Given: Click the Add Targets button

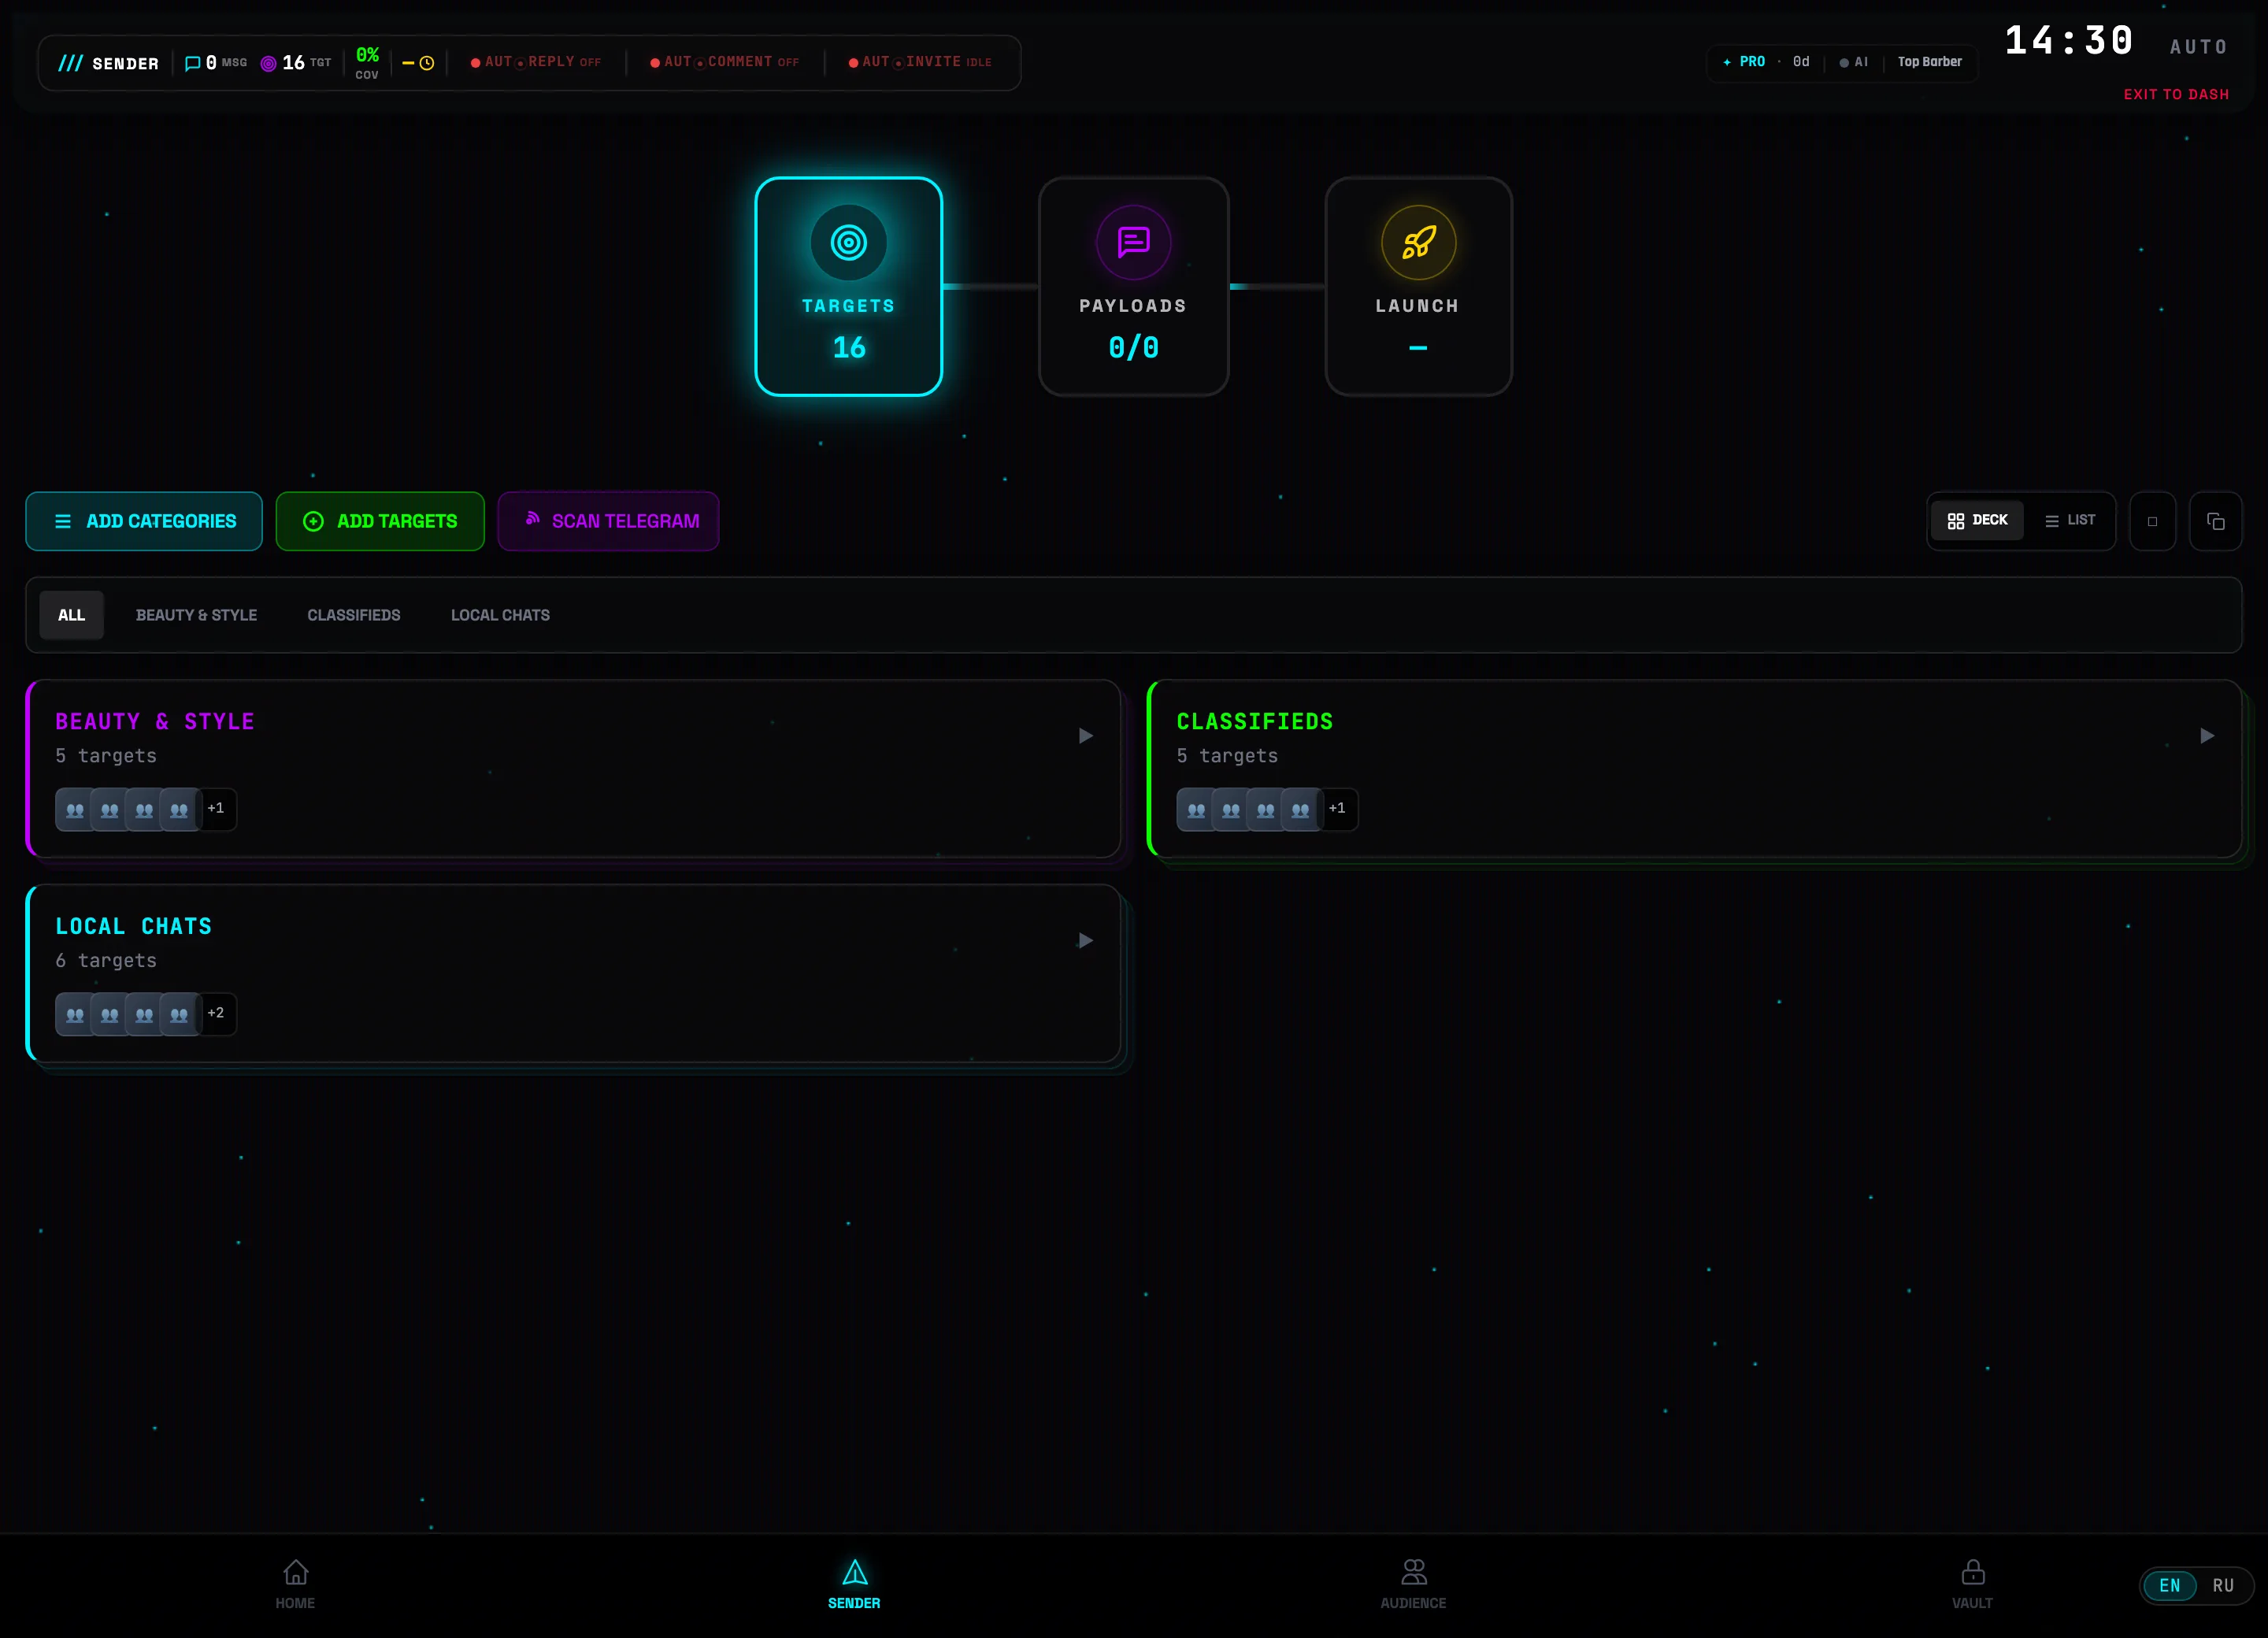Looking at the screenshot, I should point(380,521).
